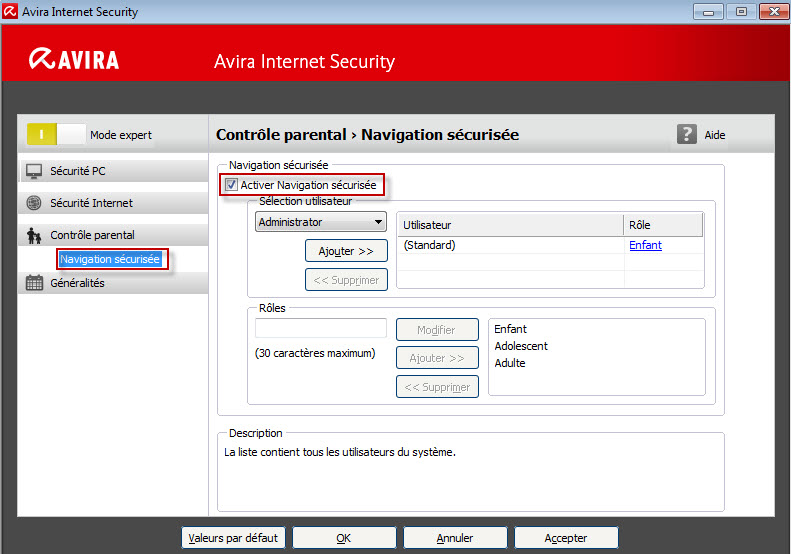Open the Sécurité Internet section
Screen dimensions: 791x554
coord(114,203)
